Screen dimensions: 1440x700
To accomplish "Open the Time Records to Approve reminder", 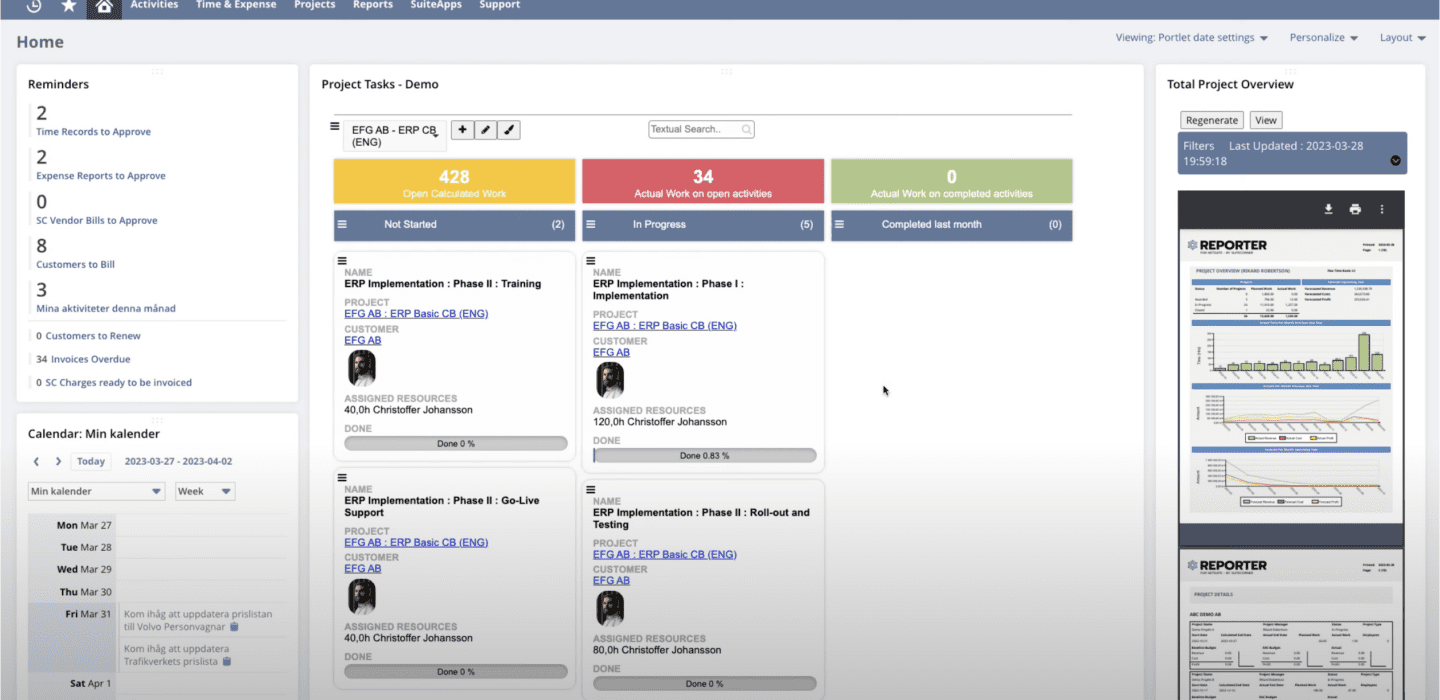I will coord(93,132).
